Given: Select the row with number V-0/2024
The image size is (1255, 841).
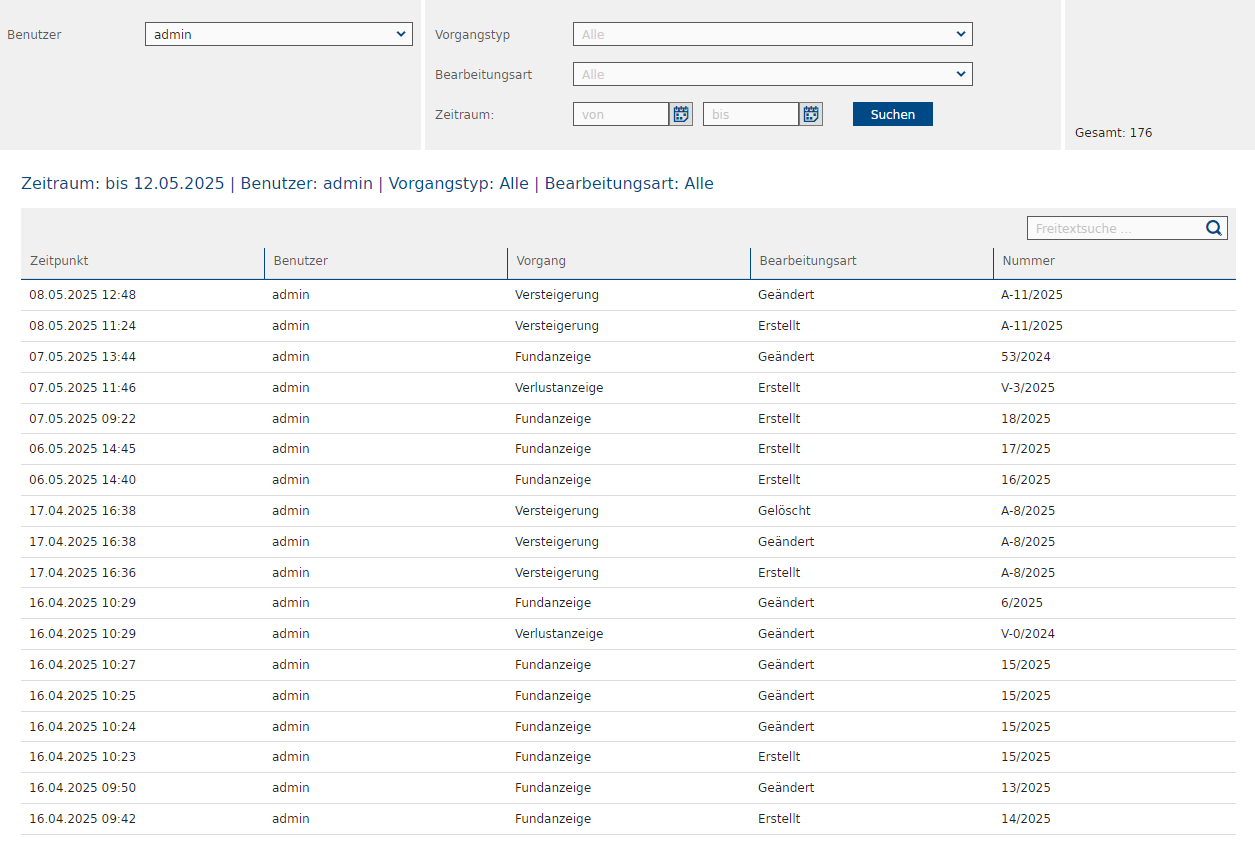Looking at the screenshot, I should [628, 634].
